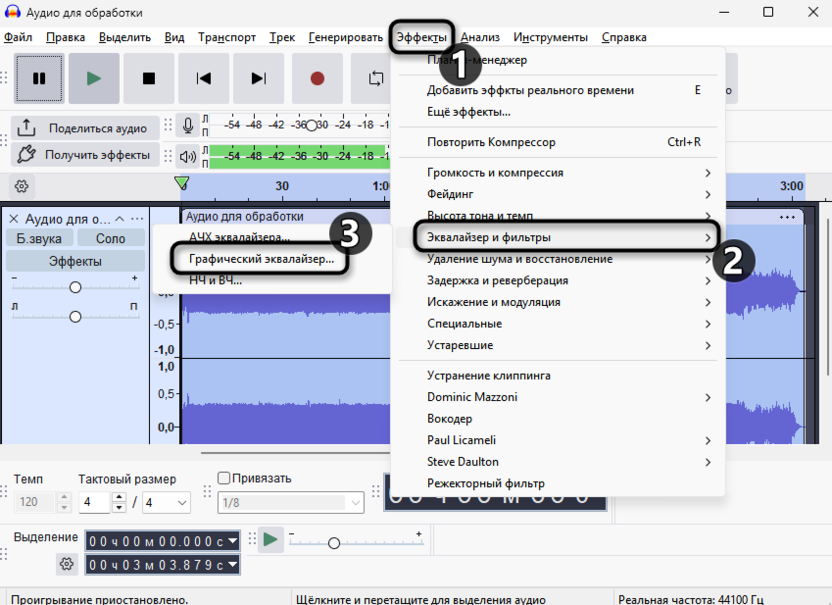The image size is (832, 605).
Task: Adjust the playback speed slider
Action: coord(333,544)
